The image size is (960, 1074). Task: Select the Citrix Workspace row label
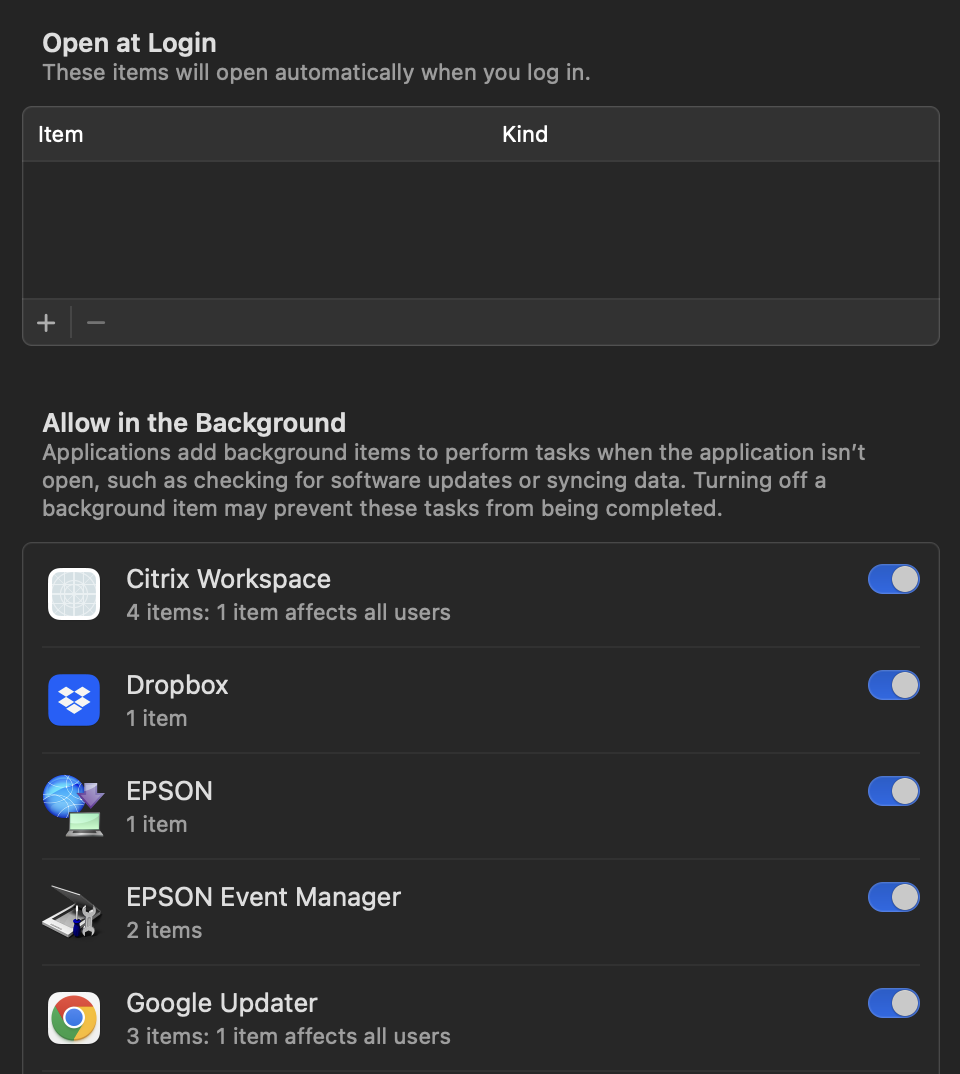tap(228, 579)
